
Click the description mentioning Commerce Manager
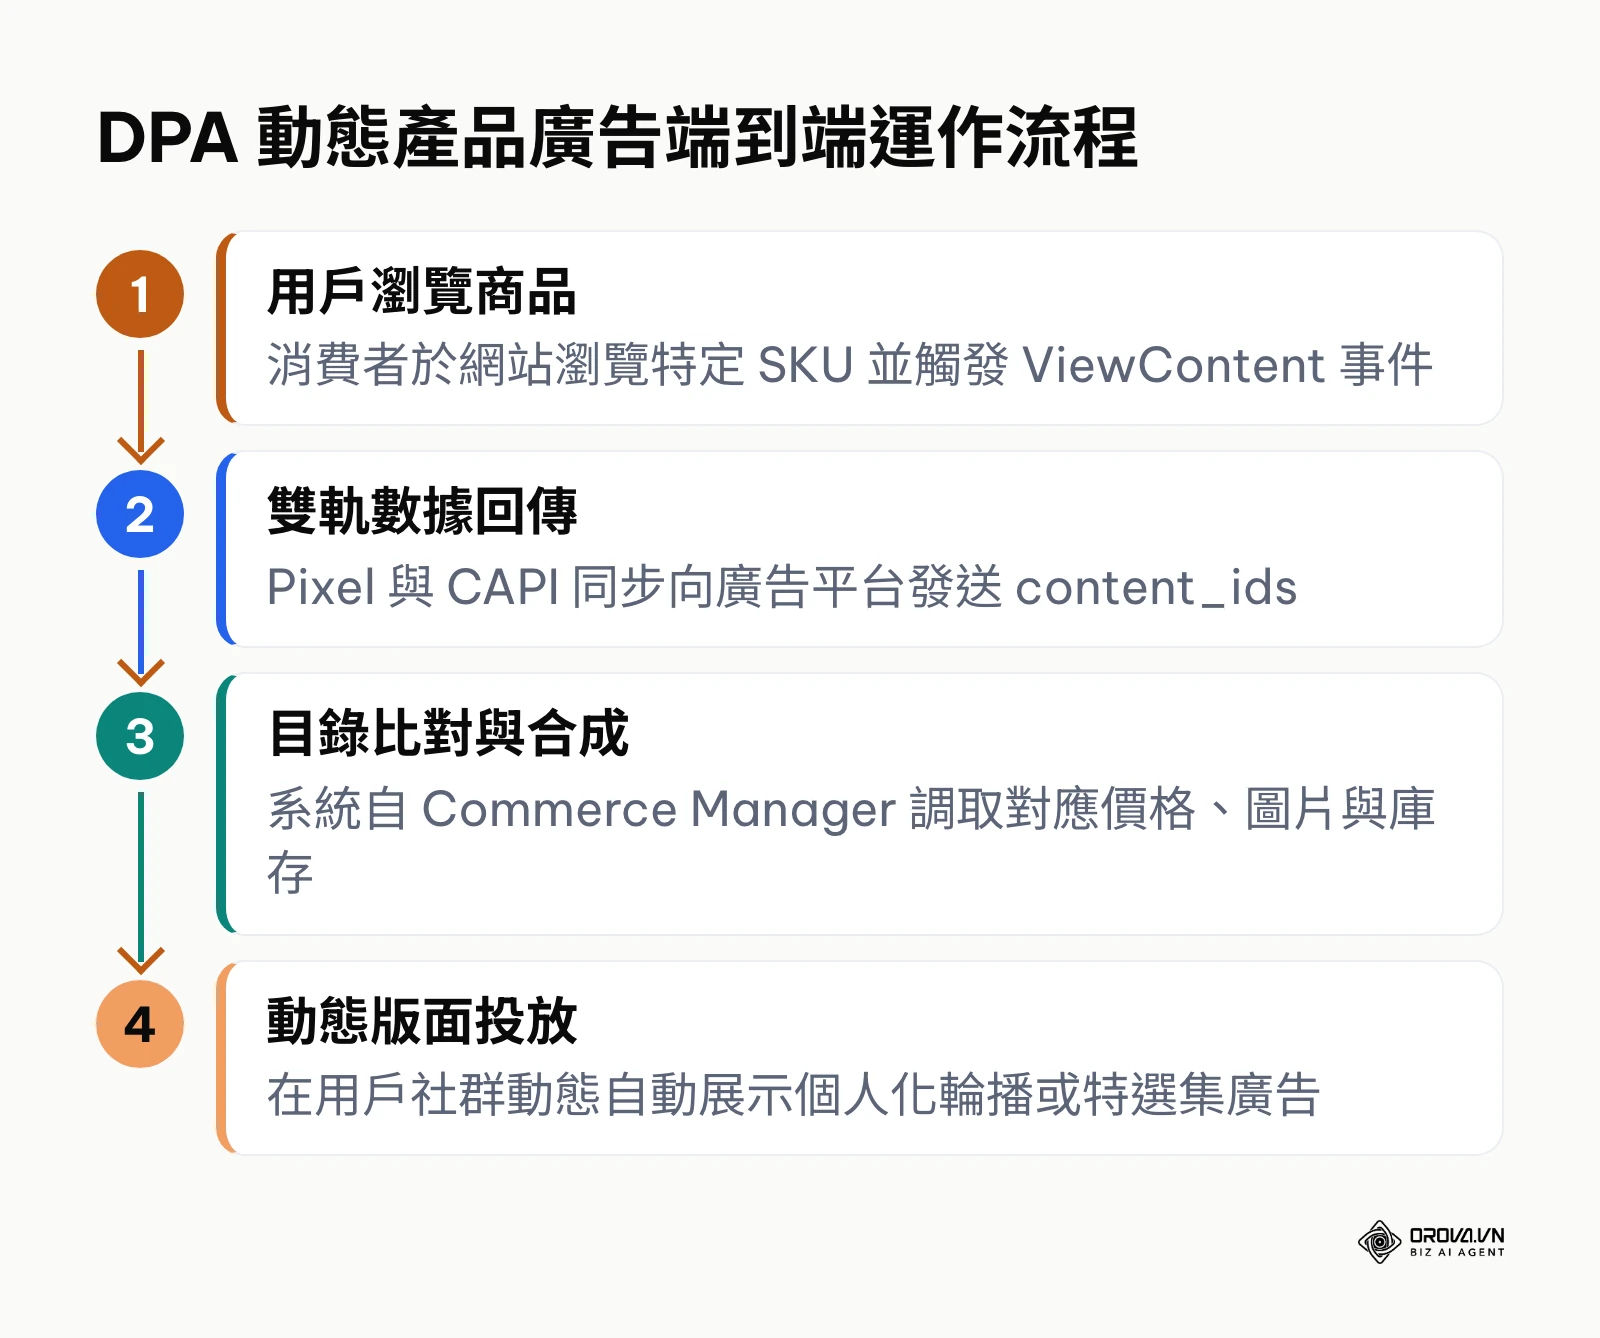point(851,840)
